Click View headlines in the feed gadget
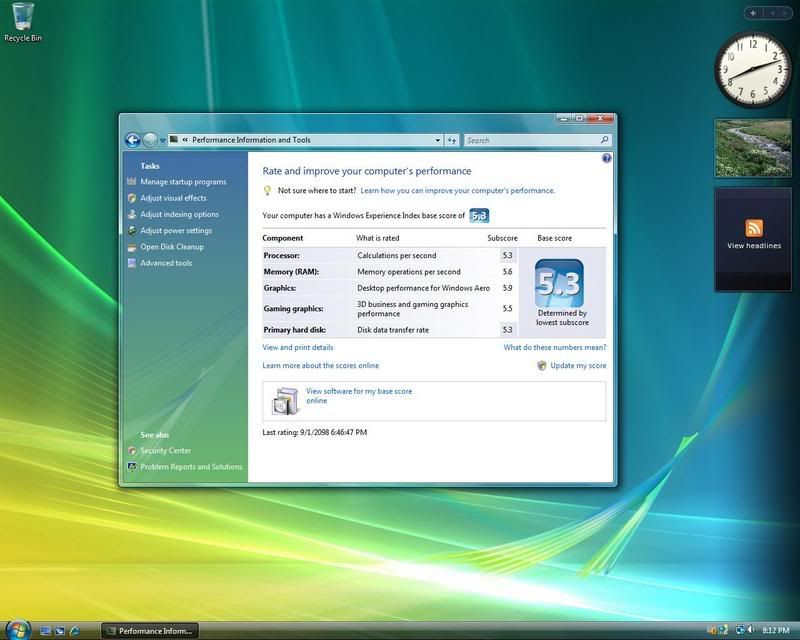The image size is (800, 640). click(x=754, y=246)
